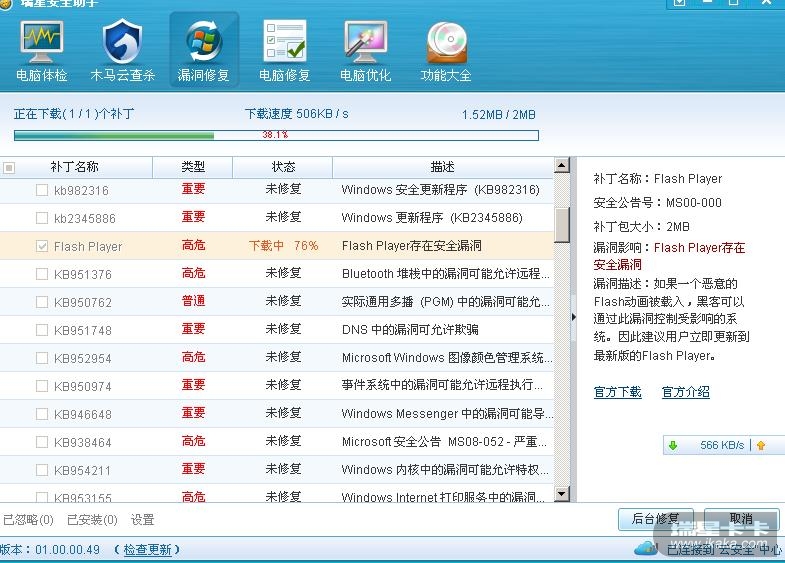
Task: Check the kb982316 patch checkbox
Action: (42, 190)
